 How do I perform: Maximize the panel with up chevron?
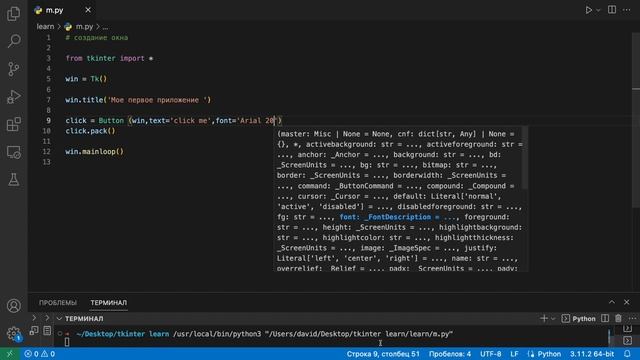click(612, 302)
